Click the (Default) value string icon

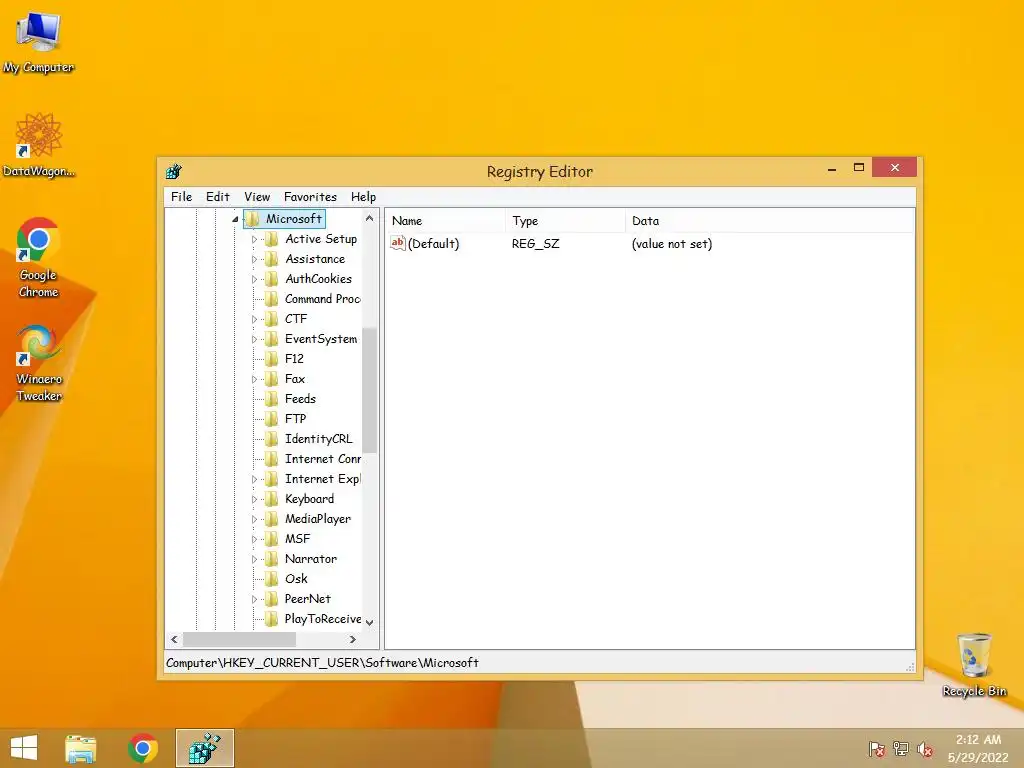pyautogui.click(x=398, y=243)
